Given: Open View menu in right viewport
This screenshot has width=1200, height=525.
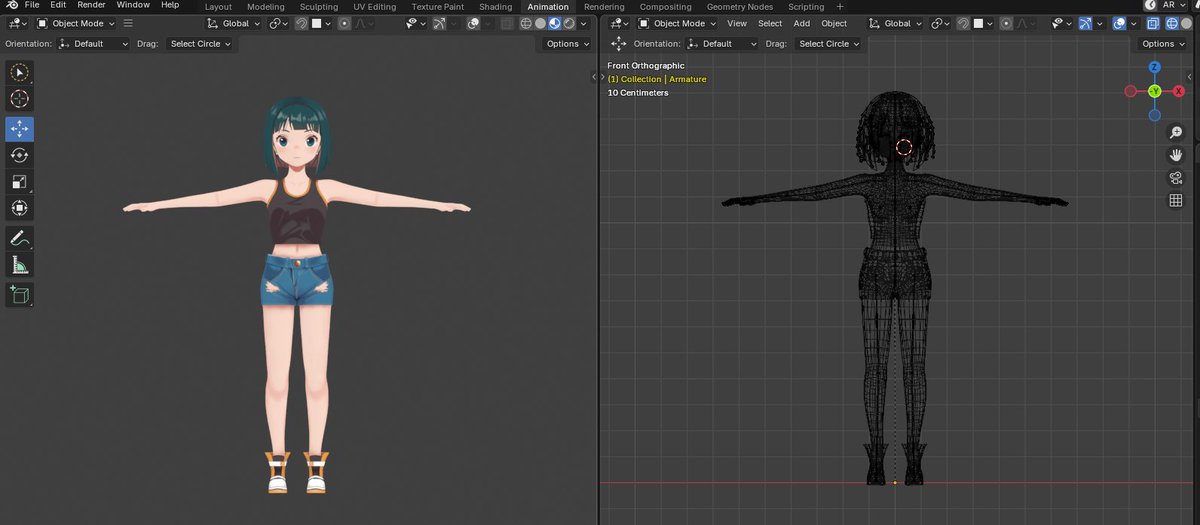Looking at the screenshot, I should tap(737, 23).
